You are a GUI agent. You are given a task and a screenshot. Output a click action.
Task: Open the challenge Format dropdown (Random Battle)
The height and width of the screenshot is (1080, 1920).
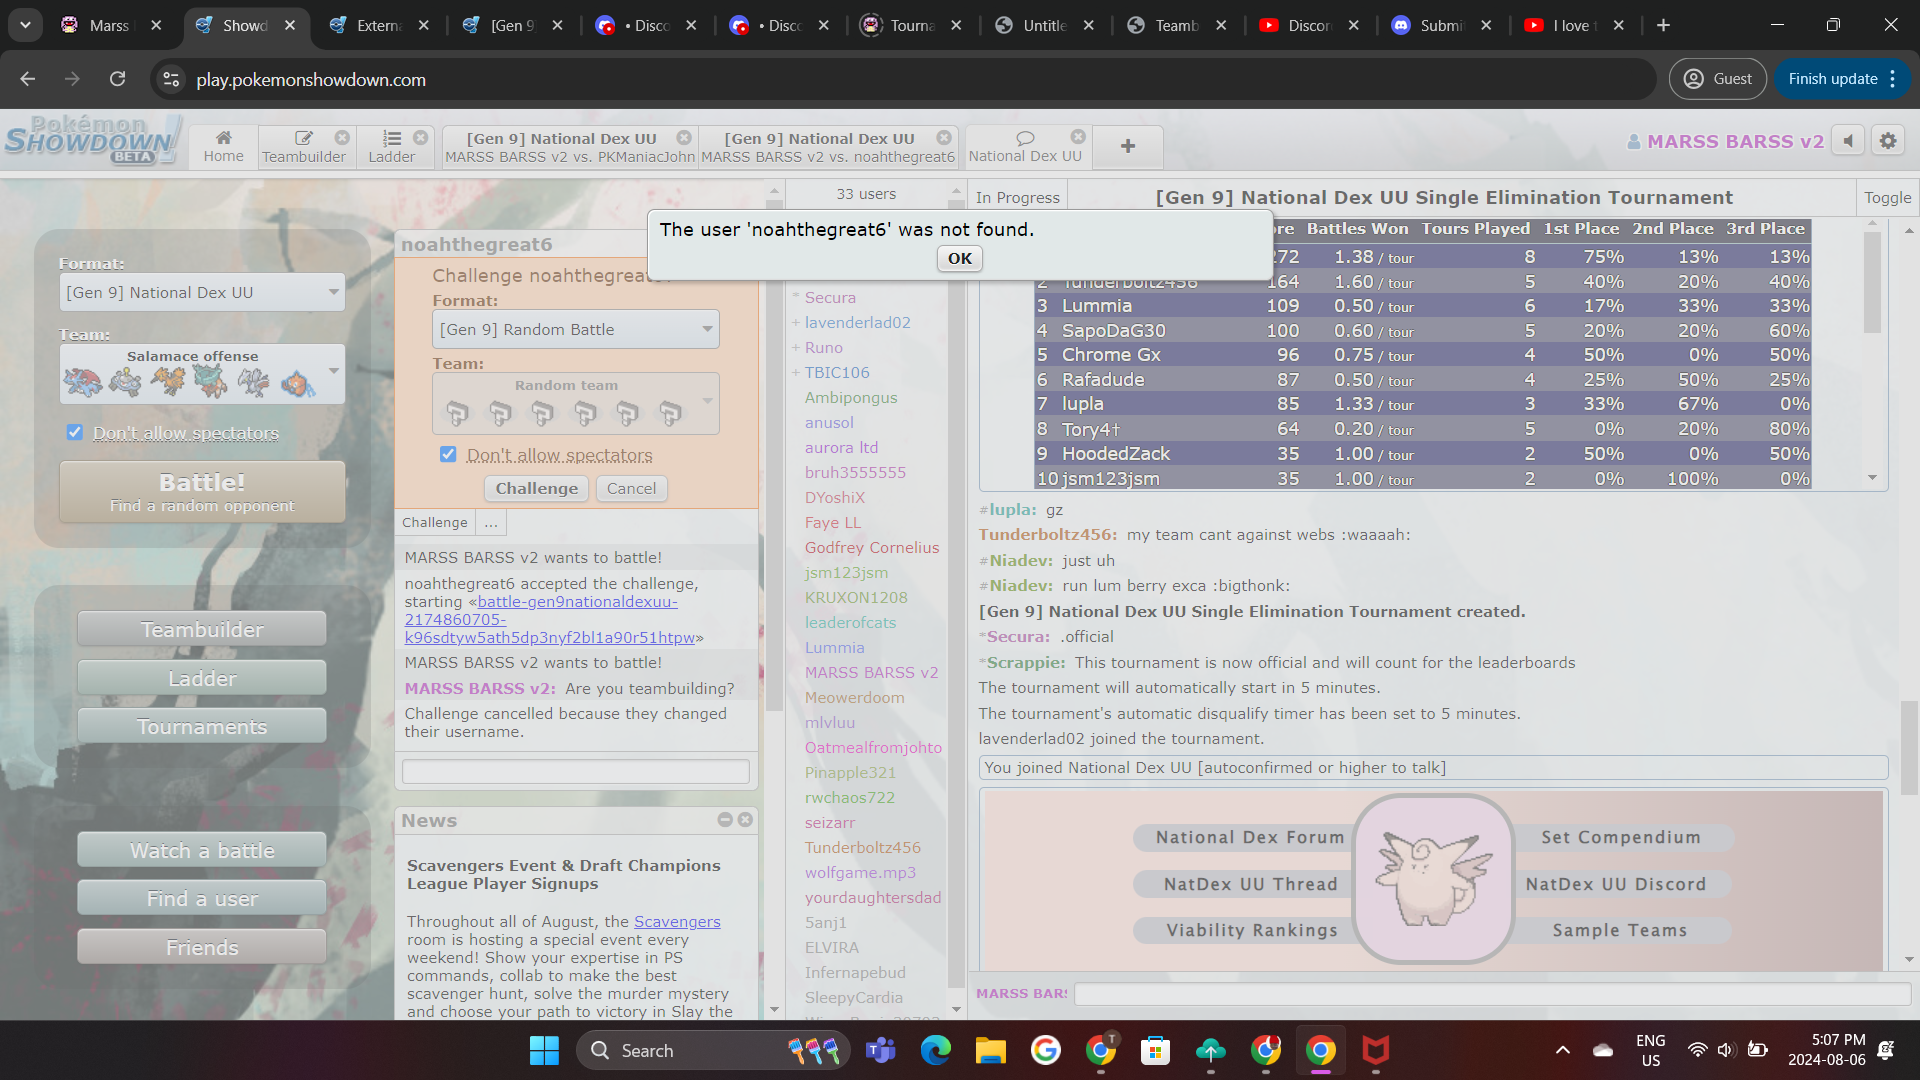click(x=576, y=329)
